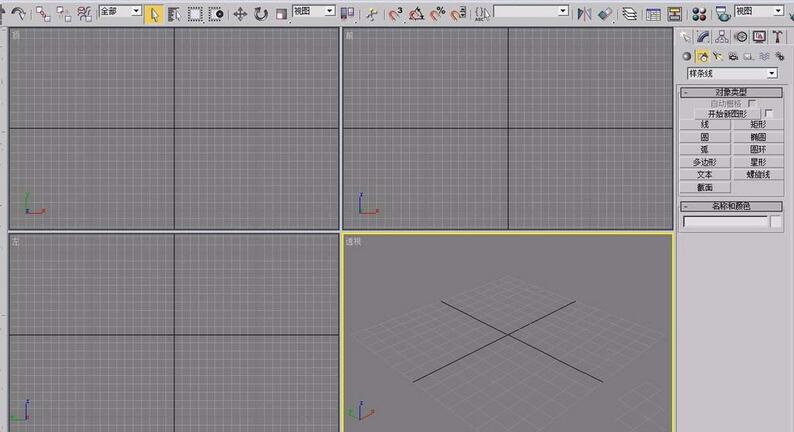This screenshot has width=794, height=432.
Task: Open the named selection sets dropdown
Action: click(x=531, y=11)
